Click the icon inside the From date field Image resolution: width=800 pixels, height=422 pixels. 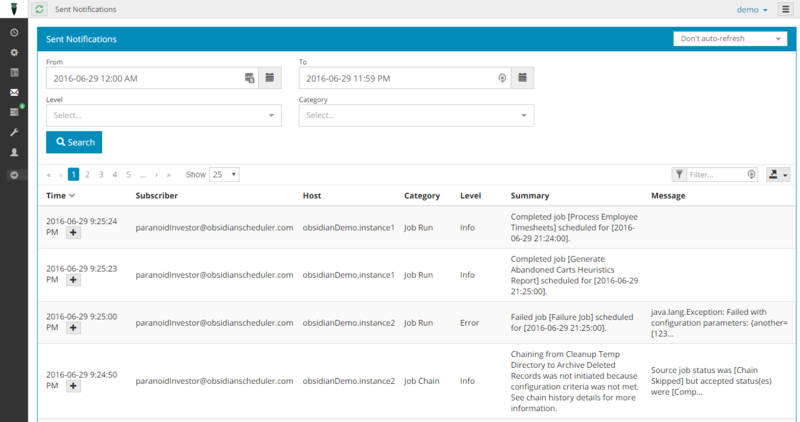tap(249, 78)
